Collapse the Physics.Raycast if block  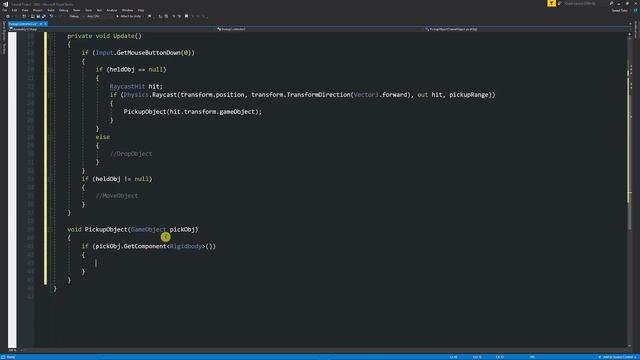(x=51, y=95)
